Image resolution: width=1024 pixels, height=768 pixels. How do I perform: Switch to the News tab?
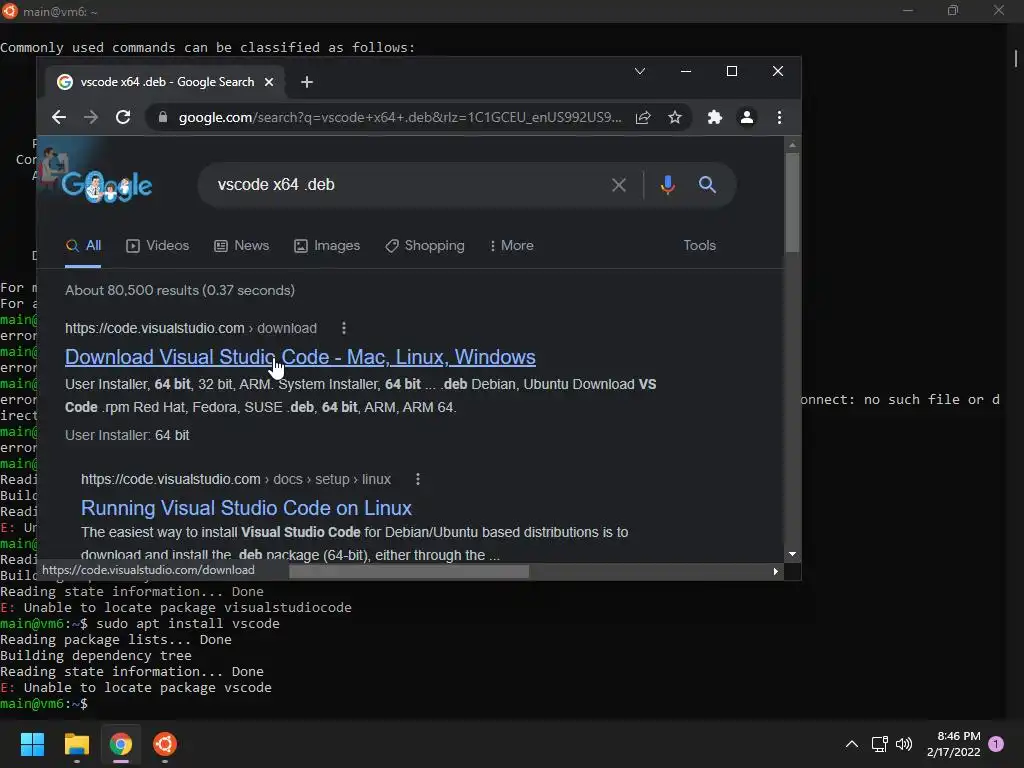point(242,246)
